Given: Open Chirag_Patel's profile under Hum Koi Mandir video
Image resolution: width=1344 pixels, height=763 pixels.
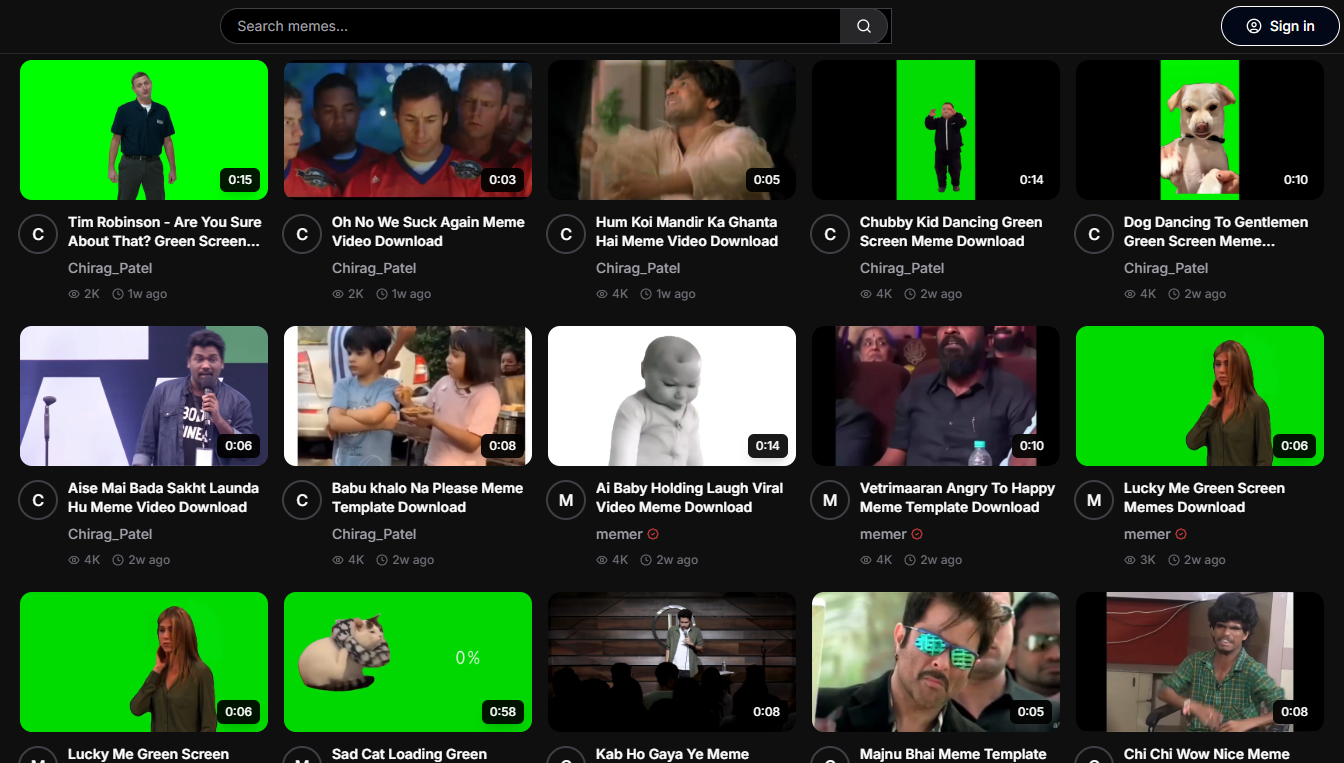Looking at the screenshot, I should coord(638,267).
